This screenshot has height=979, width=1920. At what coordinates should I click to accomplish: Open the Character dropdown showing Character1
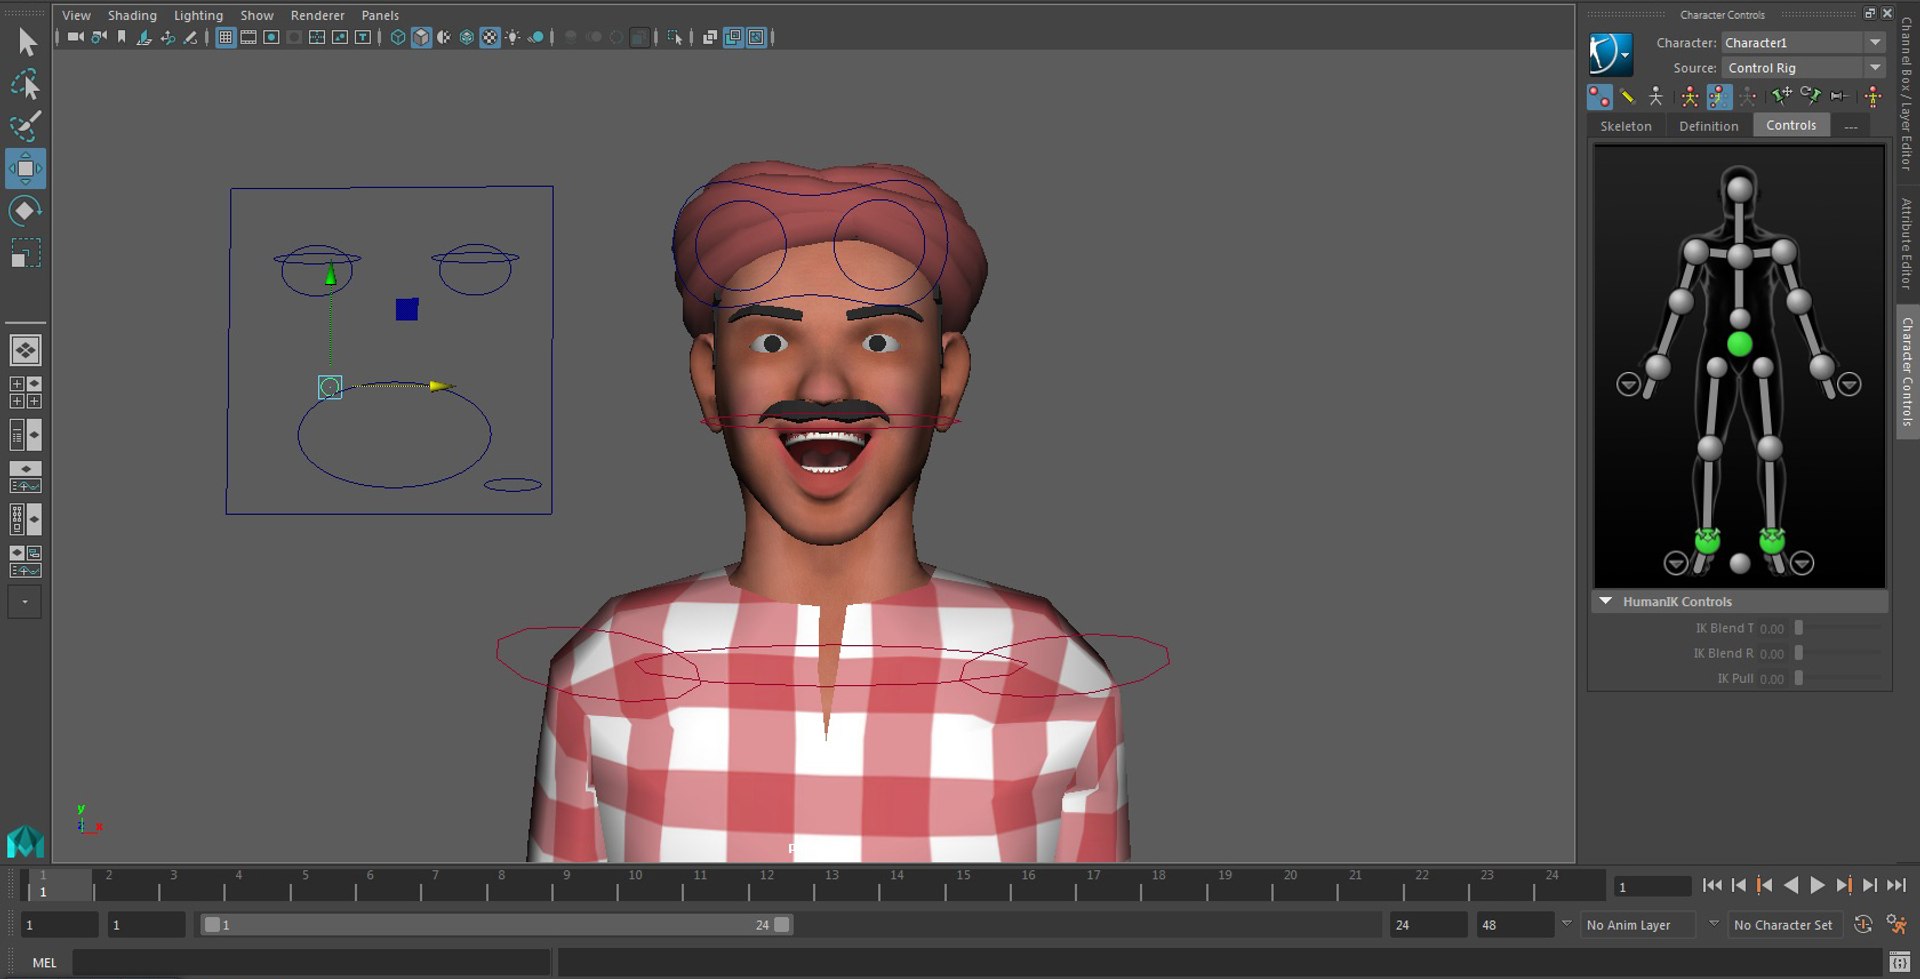(1803, 42)
